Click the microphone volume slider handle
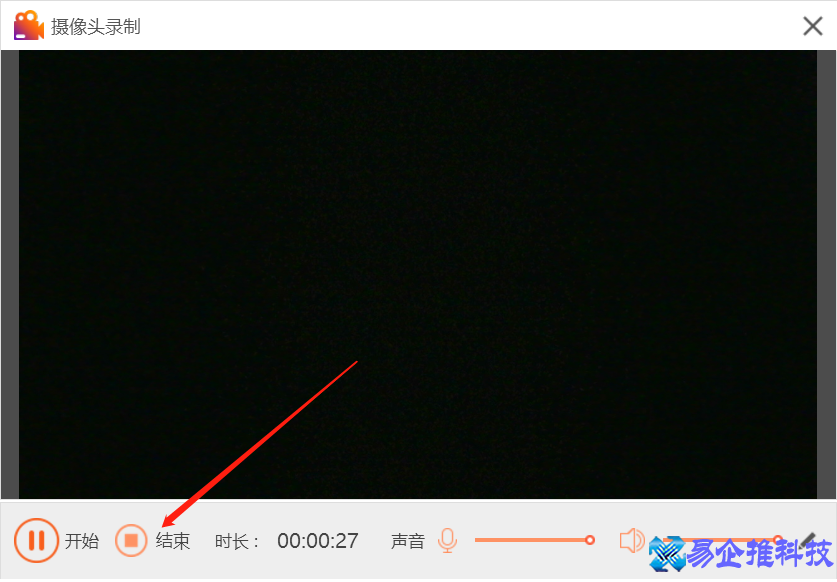This screenshot has height=582, width=837. [x=591, y=540]
